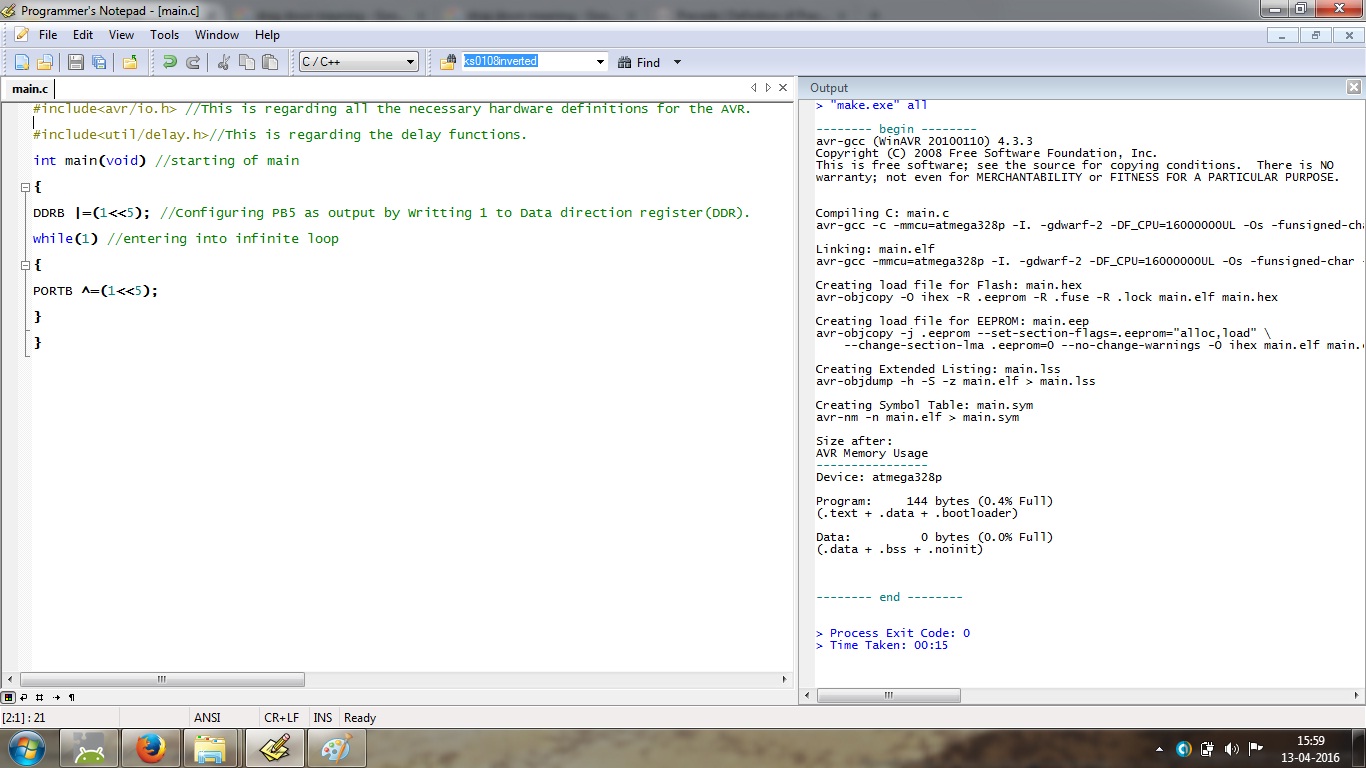Toggle syntax highlighting color icon in bottom bar
Image resolution: width=1366 pixels, height=768 pixels.
coord(9,697)
